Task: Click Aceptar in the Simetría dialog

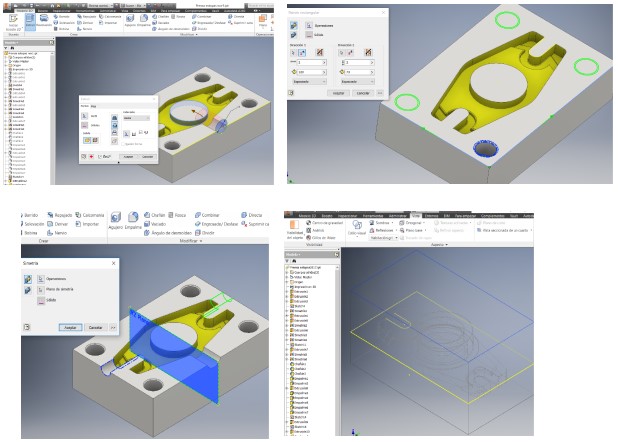Action: tap(71, 327)
